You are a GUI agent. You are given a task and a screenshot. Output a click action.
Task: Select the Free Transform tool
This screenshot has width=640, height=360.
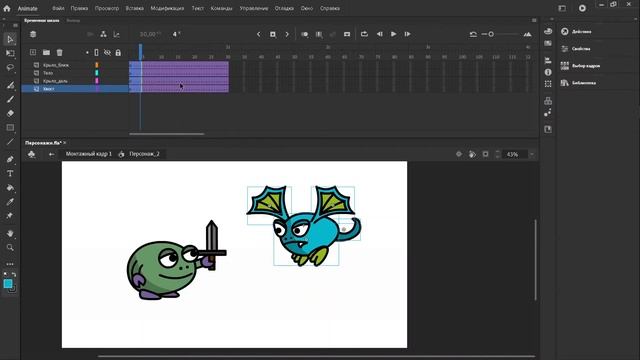click(10, 53)
